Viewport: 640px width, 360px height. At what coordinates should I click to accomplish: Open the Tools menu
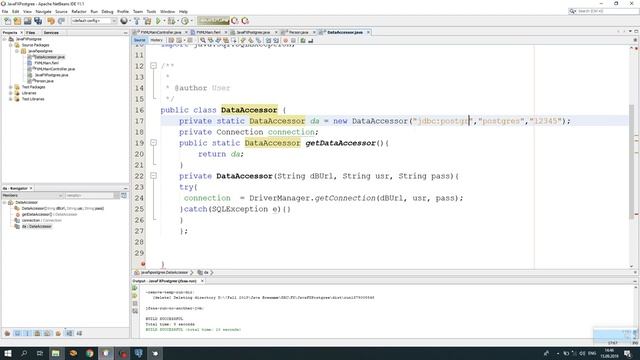[x=151, y=11]
